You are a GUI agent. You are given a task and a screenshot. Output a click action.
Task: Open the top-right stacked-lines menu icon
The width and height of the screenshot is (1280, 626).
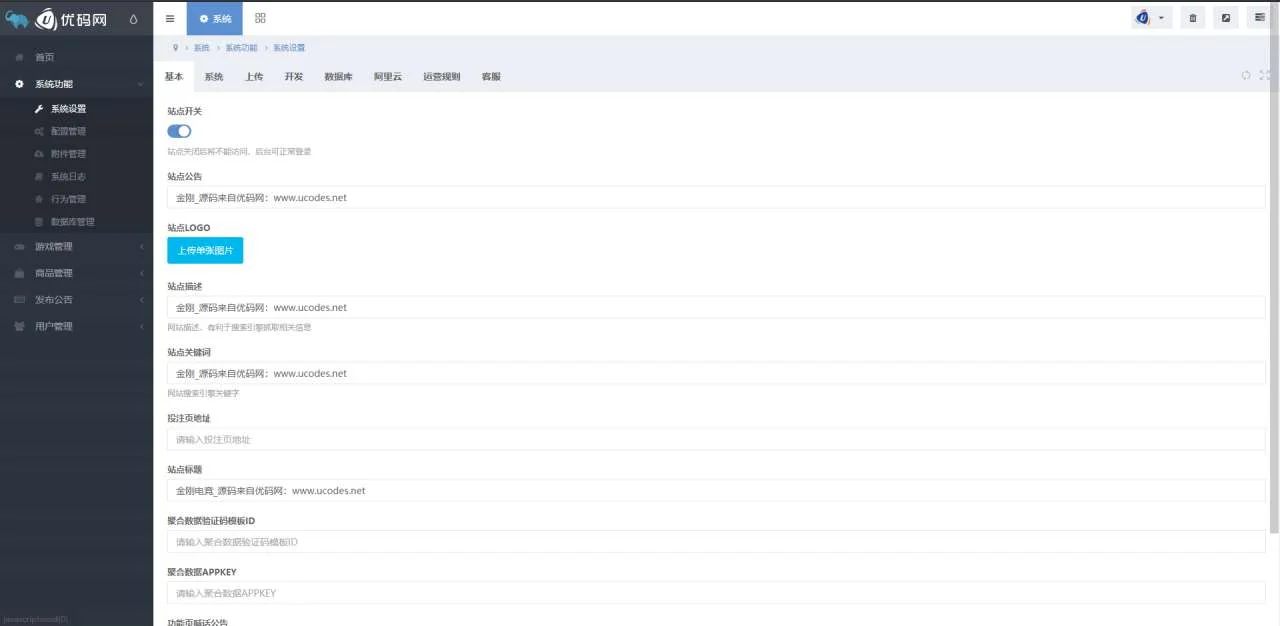[x=1259, y=18]
